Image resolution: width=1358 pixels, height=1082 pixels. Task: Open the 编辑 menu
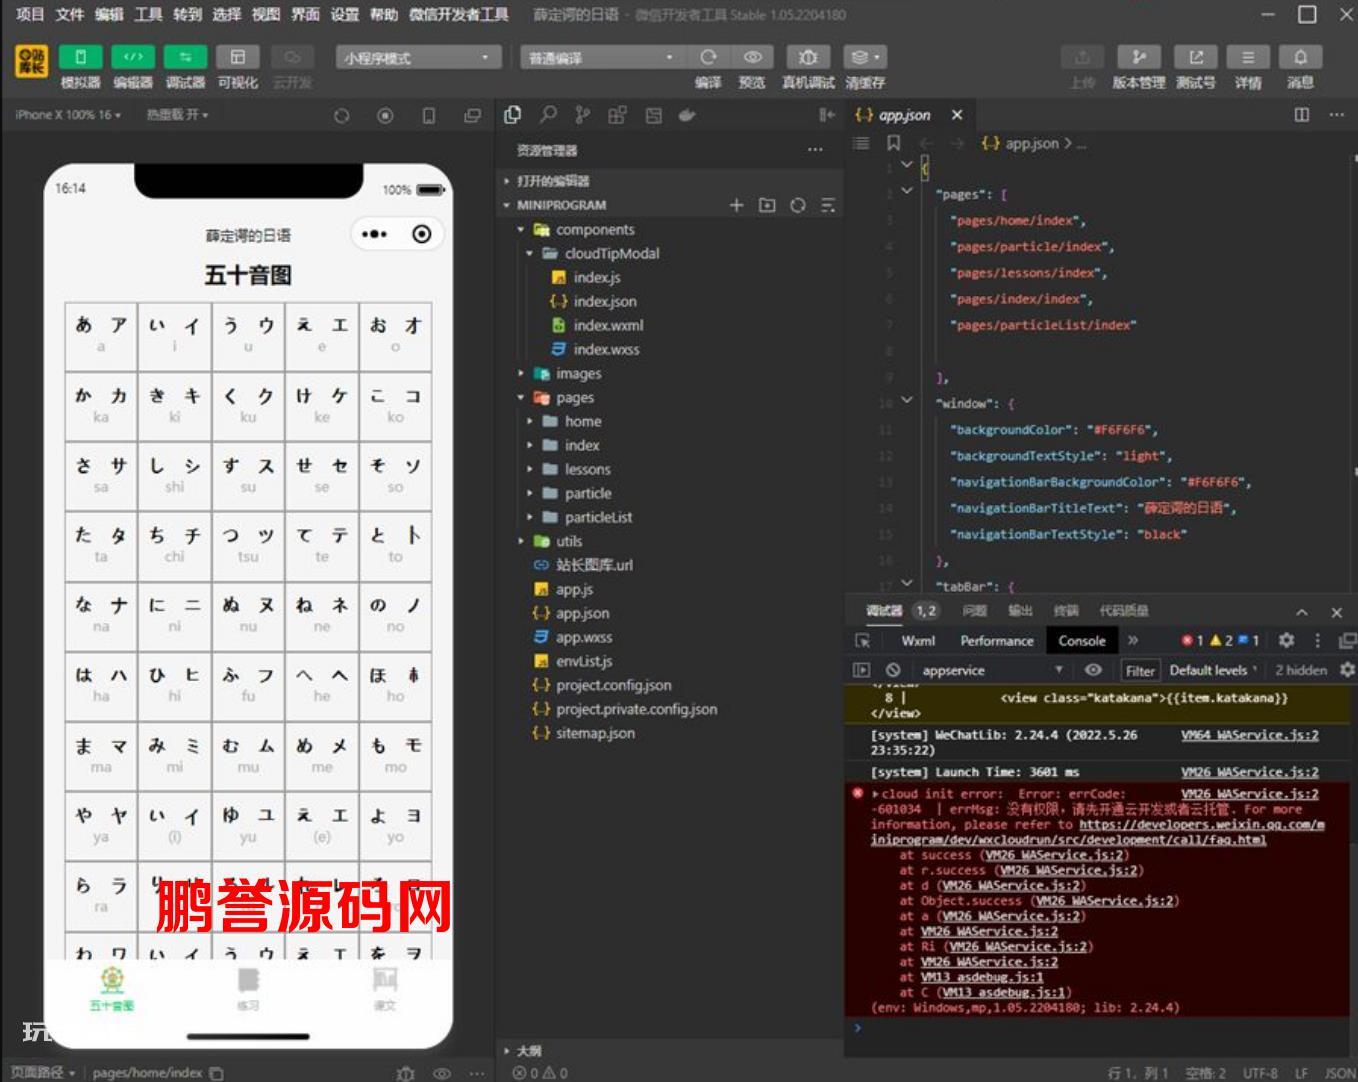click(x=109, y=14)
